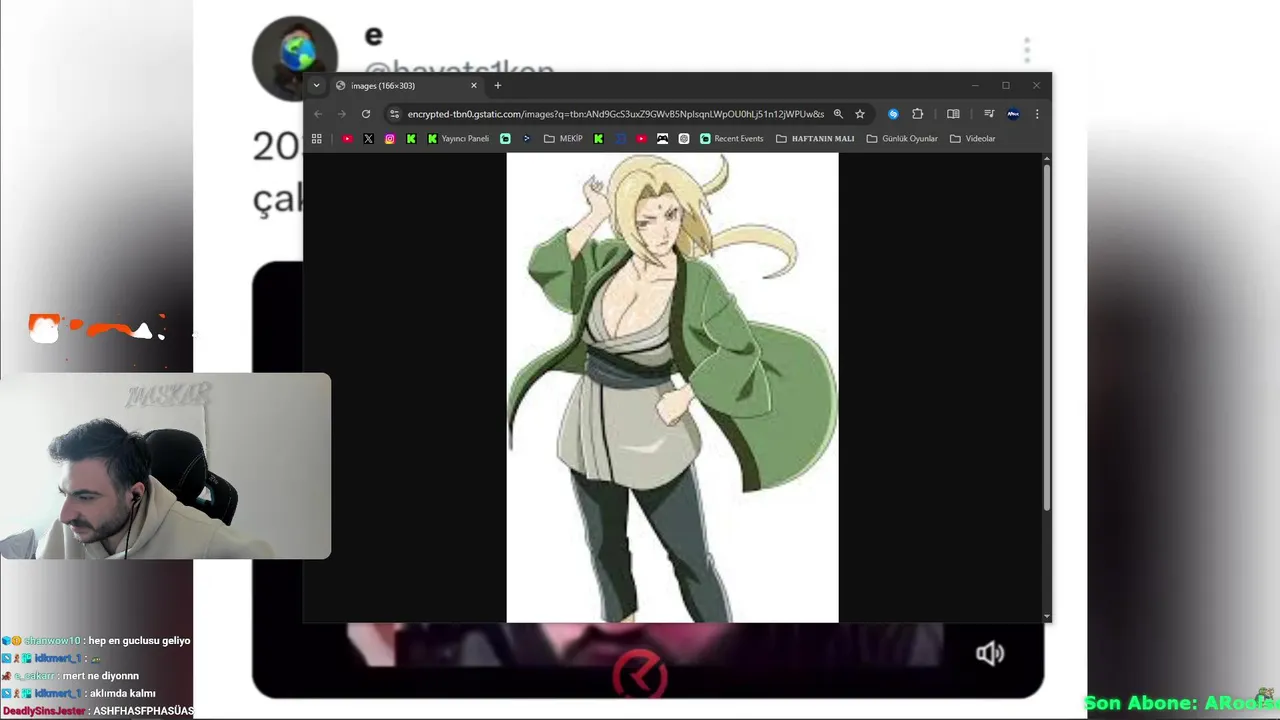This screenshot has width=1280, height=720.
Task: Go forward in browser history
Action: click(342, 114)
